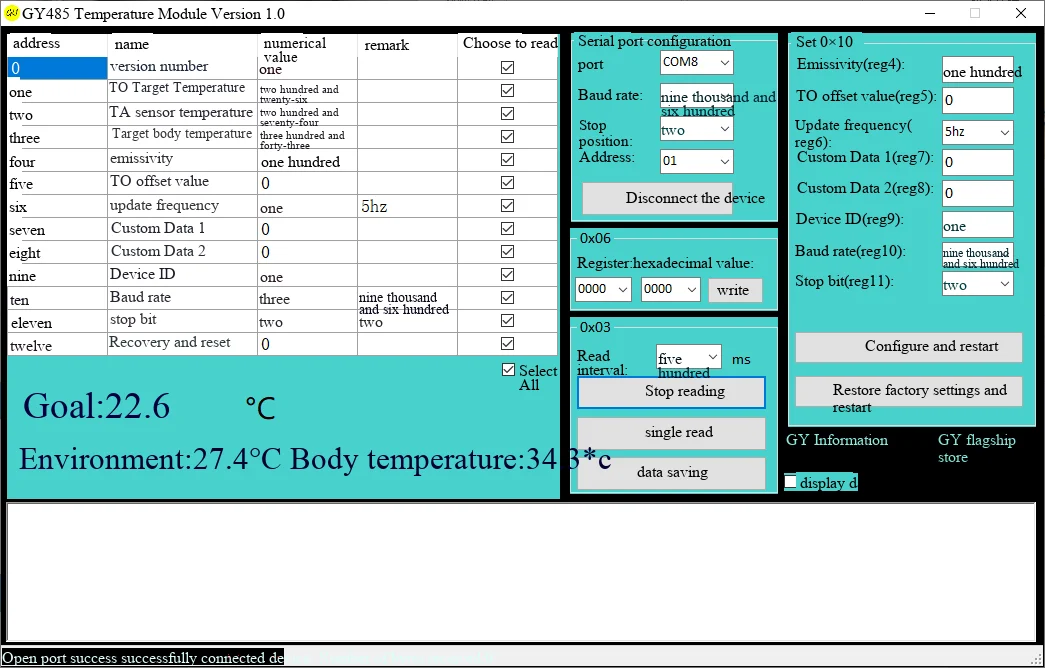Toggle the Select All checkbox
Viewport: 1045px width, 668px height.
[x=509, y=370]
